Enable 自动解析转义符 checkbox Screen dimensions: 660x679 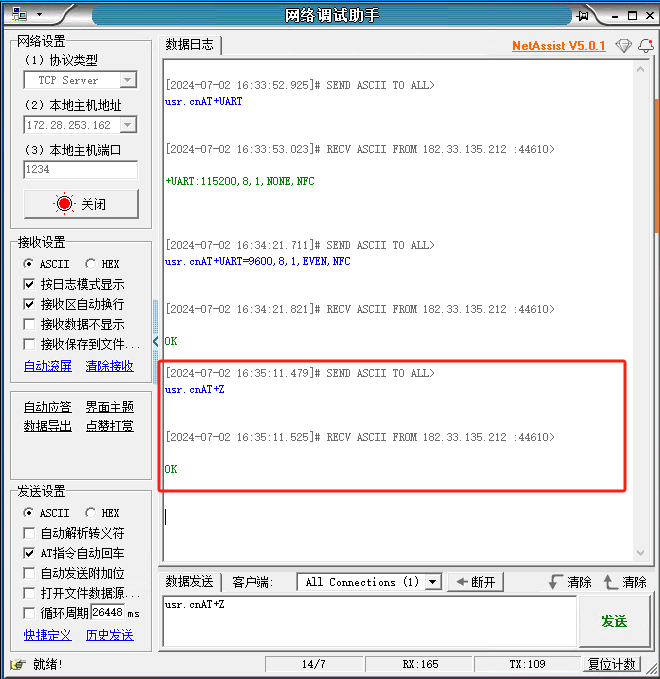29,533
